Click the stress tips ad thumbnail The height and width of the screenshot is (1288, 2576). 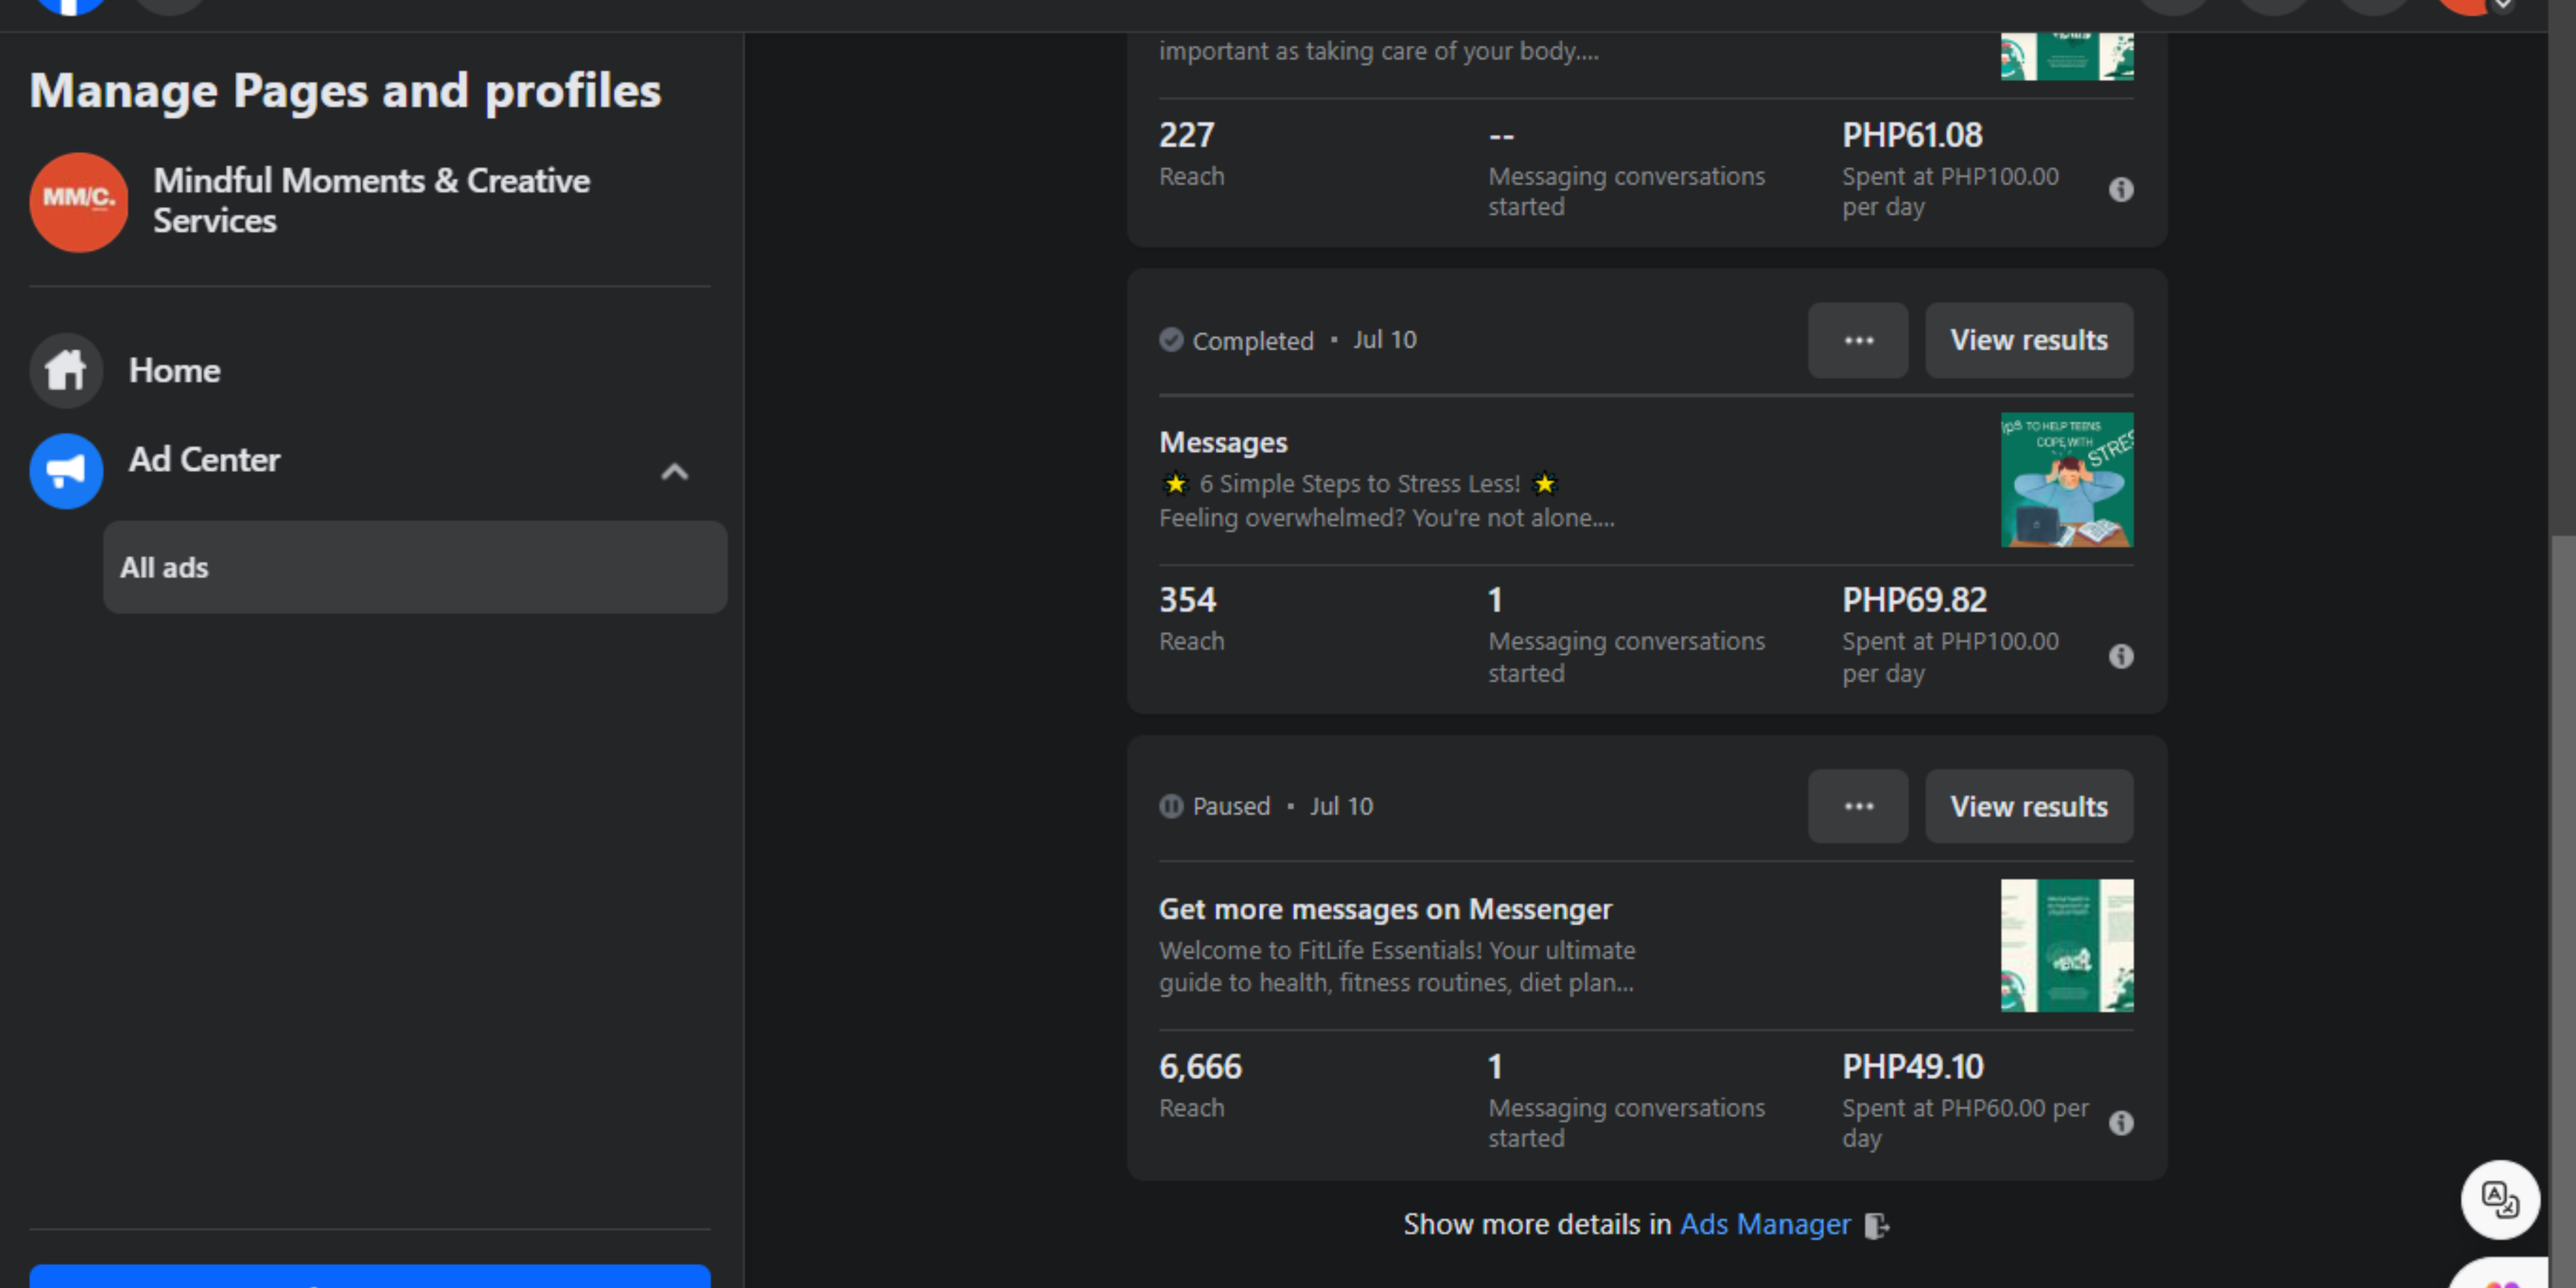[2066, 480]
